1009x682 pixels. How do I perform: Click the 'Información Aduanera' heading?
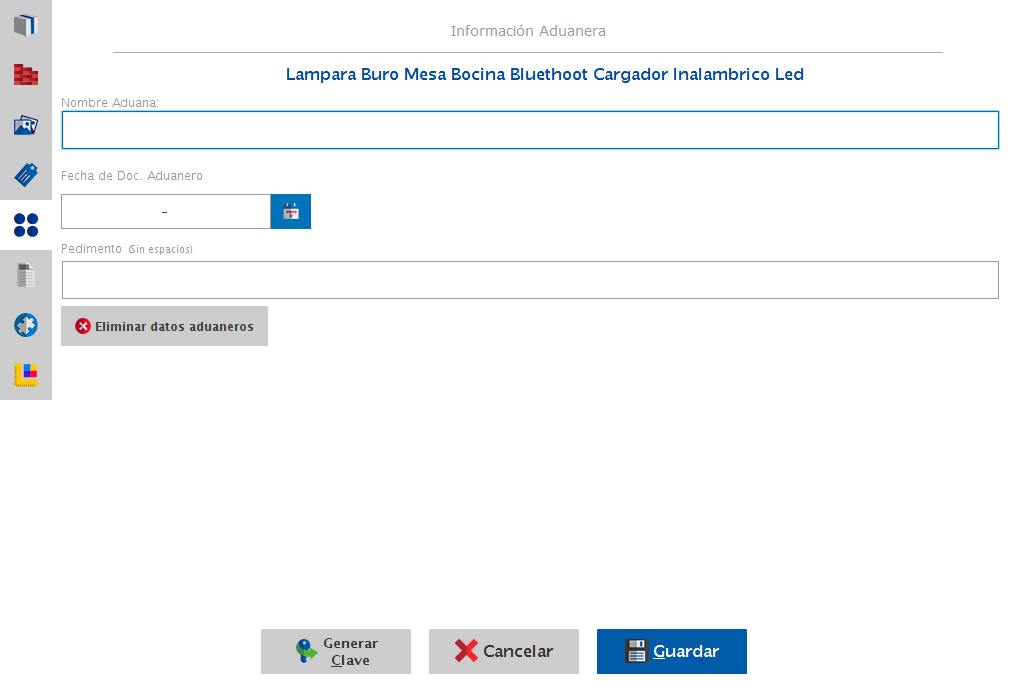coord(528,31)
